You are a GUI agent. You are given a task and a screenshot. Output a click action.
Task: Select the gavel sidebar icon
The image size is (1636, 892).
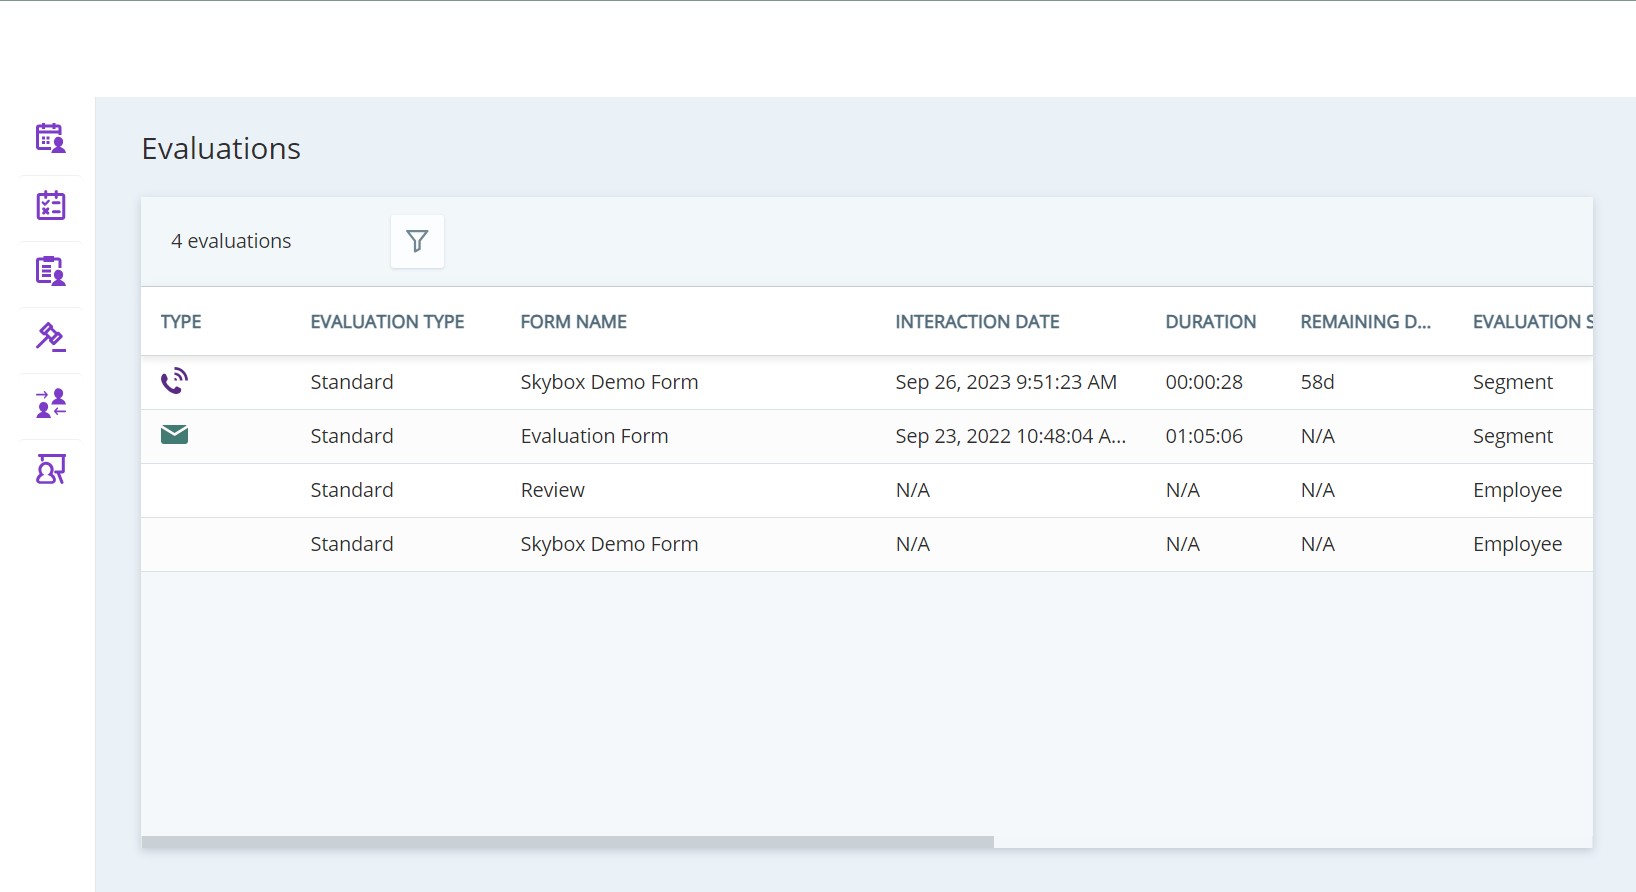pyautogui.click(x=50, y=338)
